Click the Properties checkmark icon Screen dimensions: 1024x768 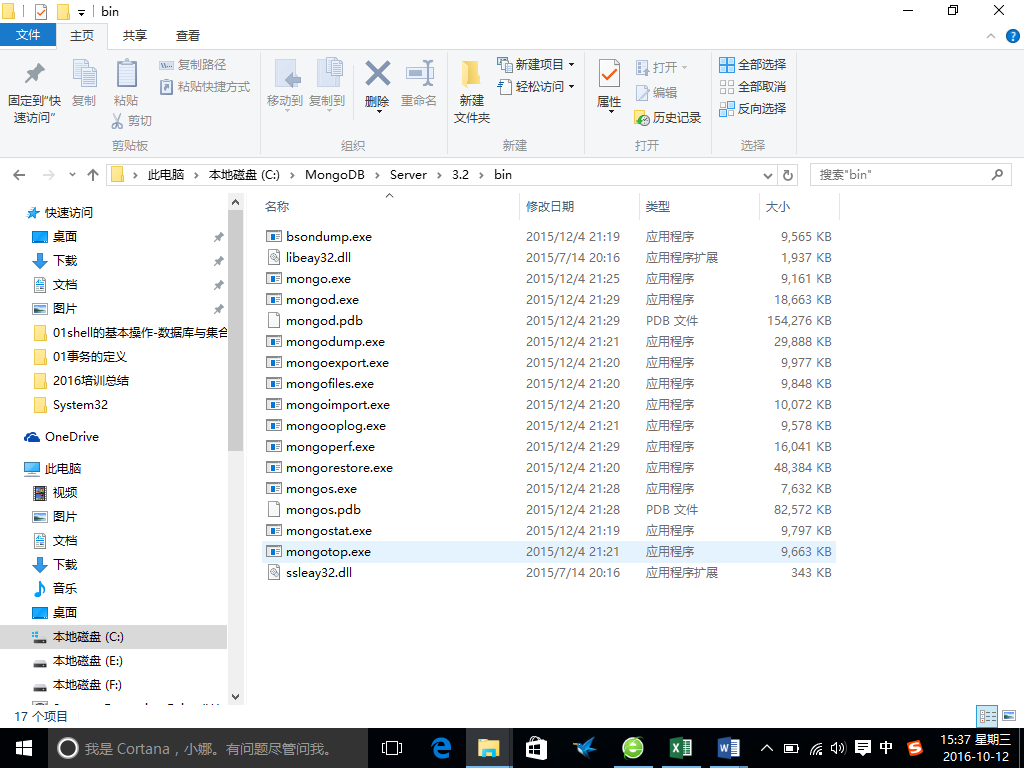(609, 74)
